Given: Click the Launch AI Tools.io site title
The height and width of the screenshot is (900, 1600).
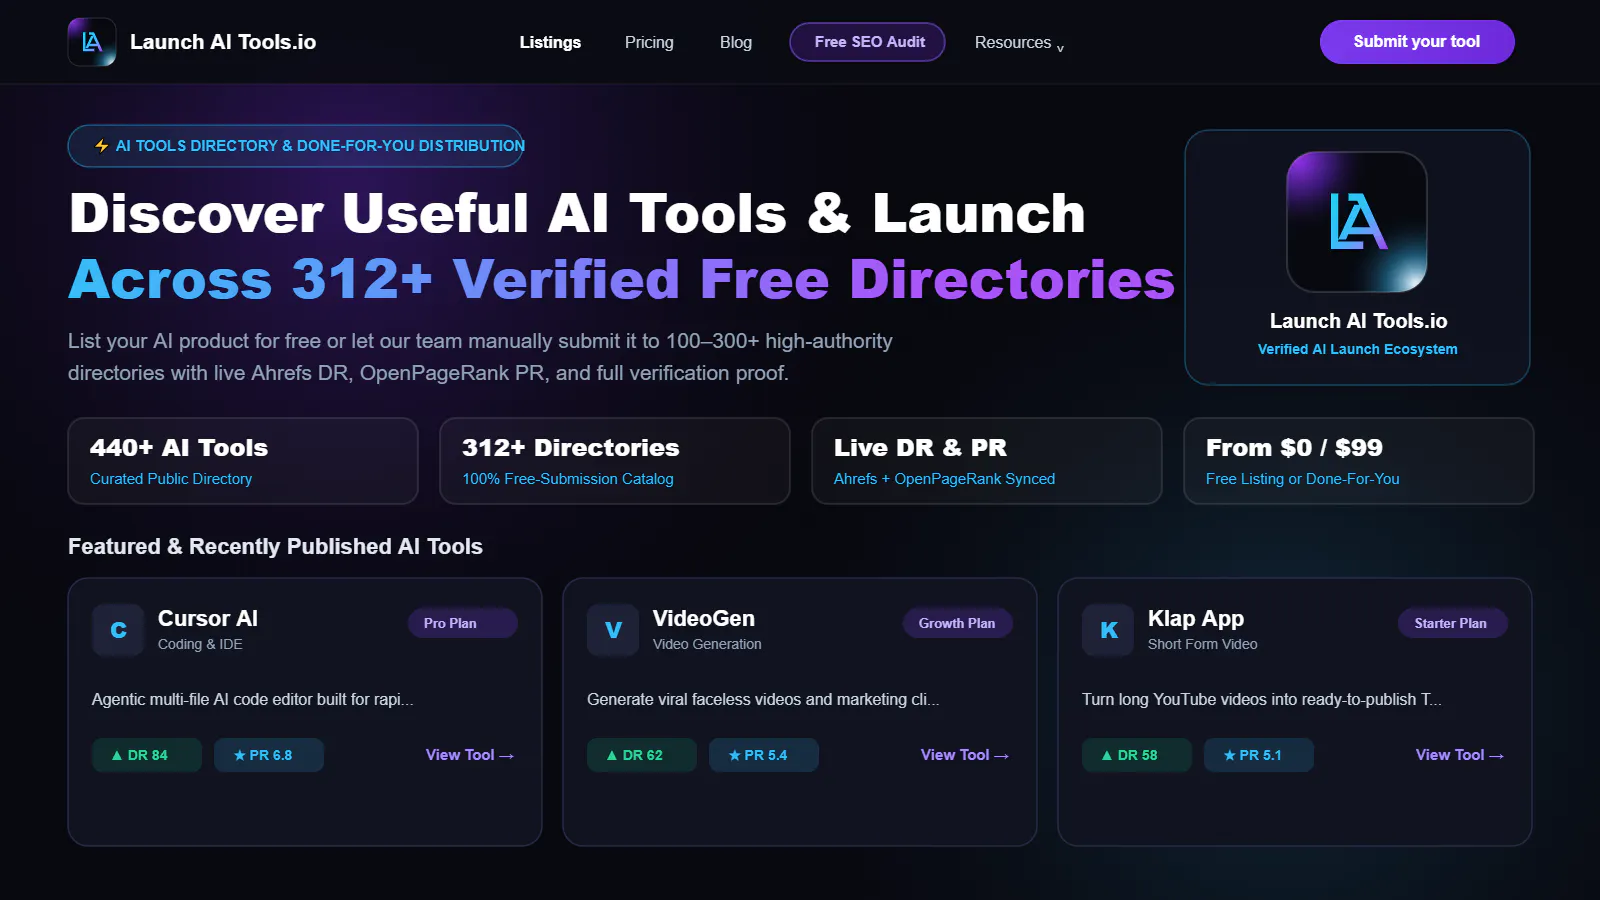Looking at the screenshot, I should click(x=223, y=42).
